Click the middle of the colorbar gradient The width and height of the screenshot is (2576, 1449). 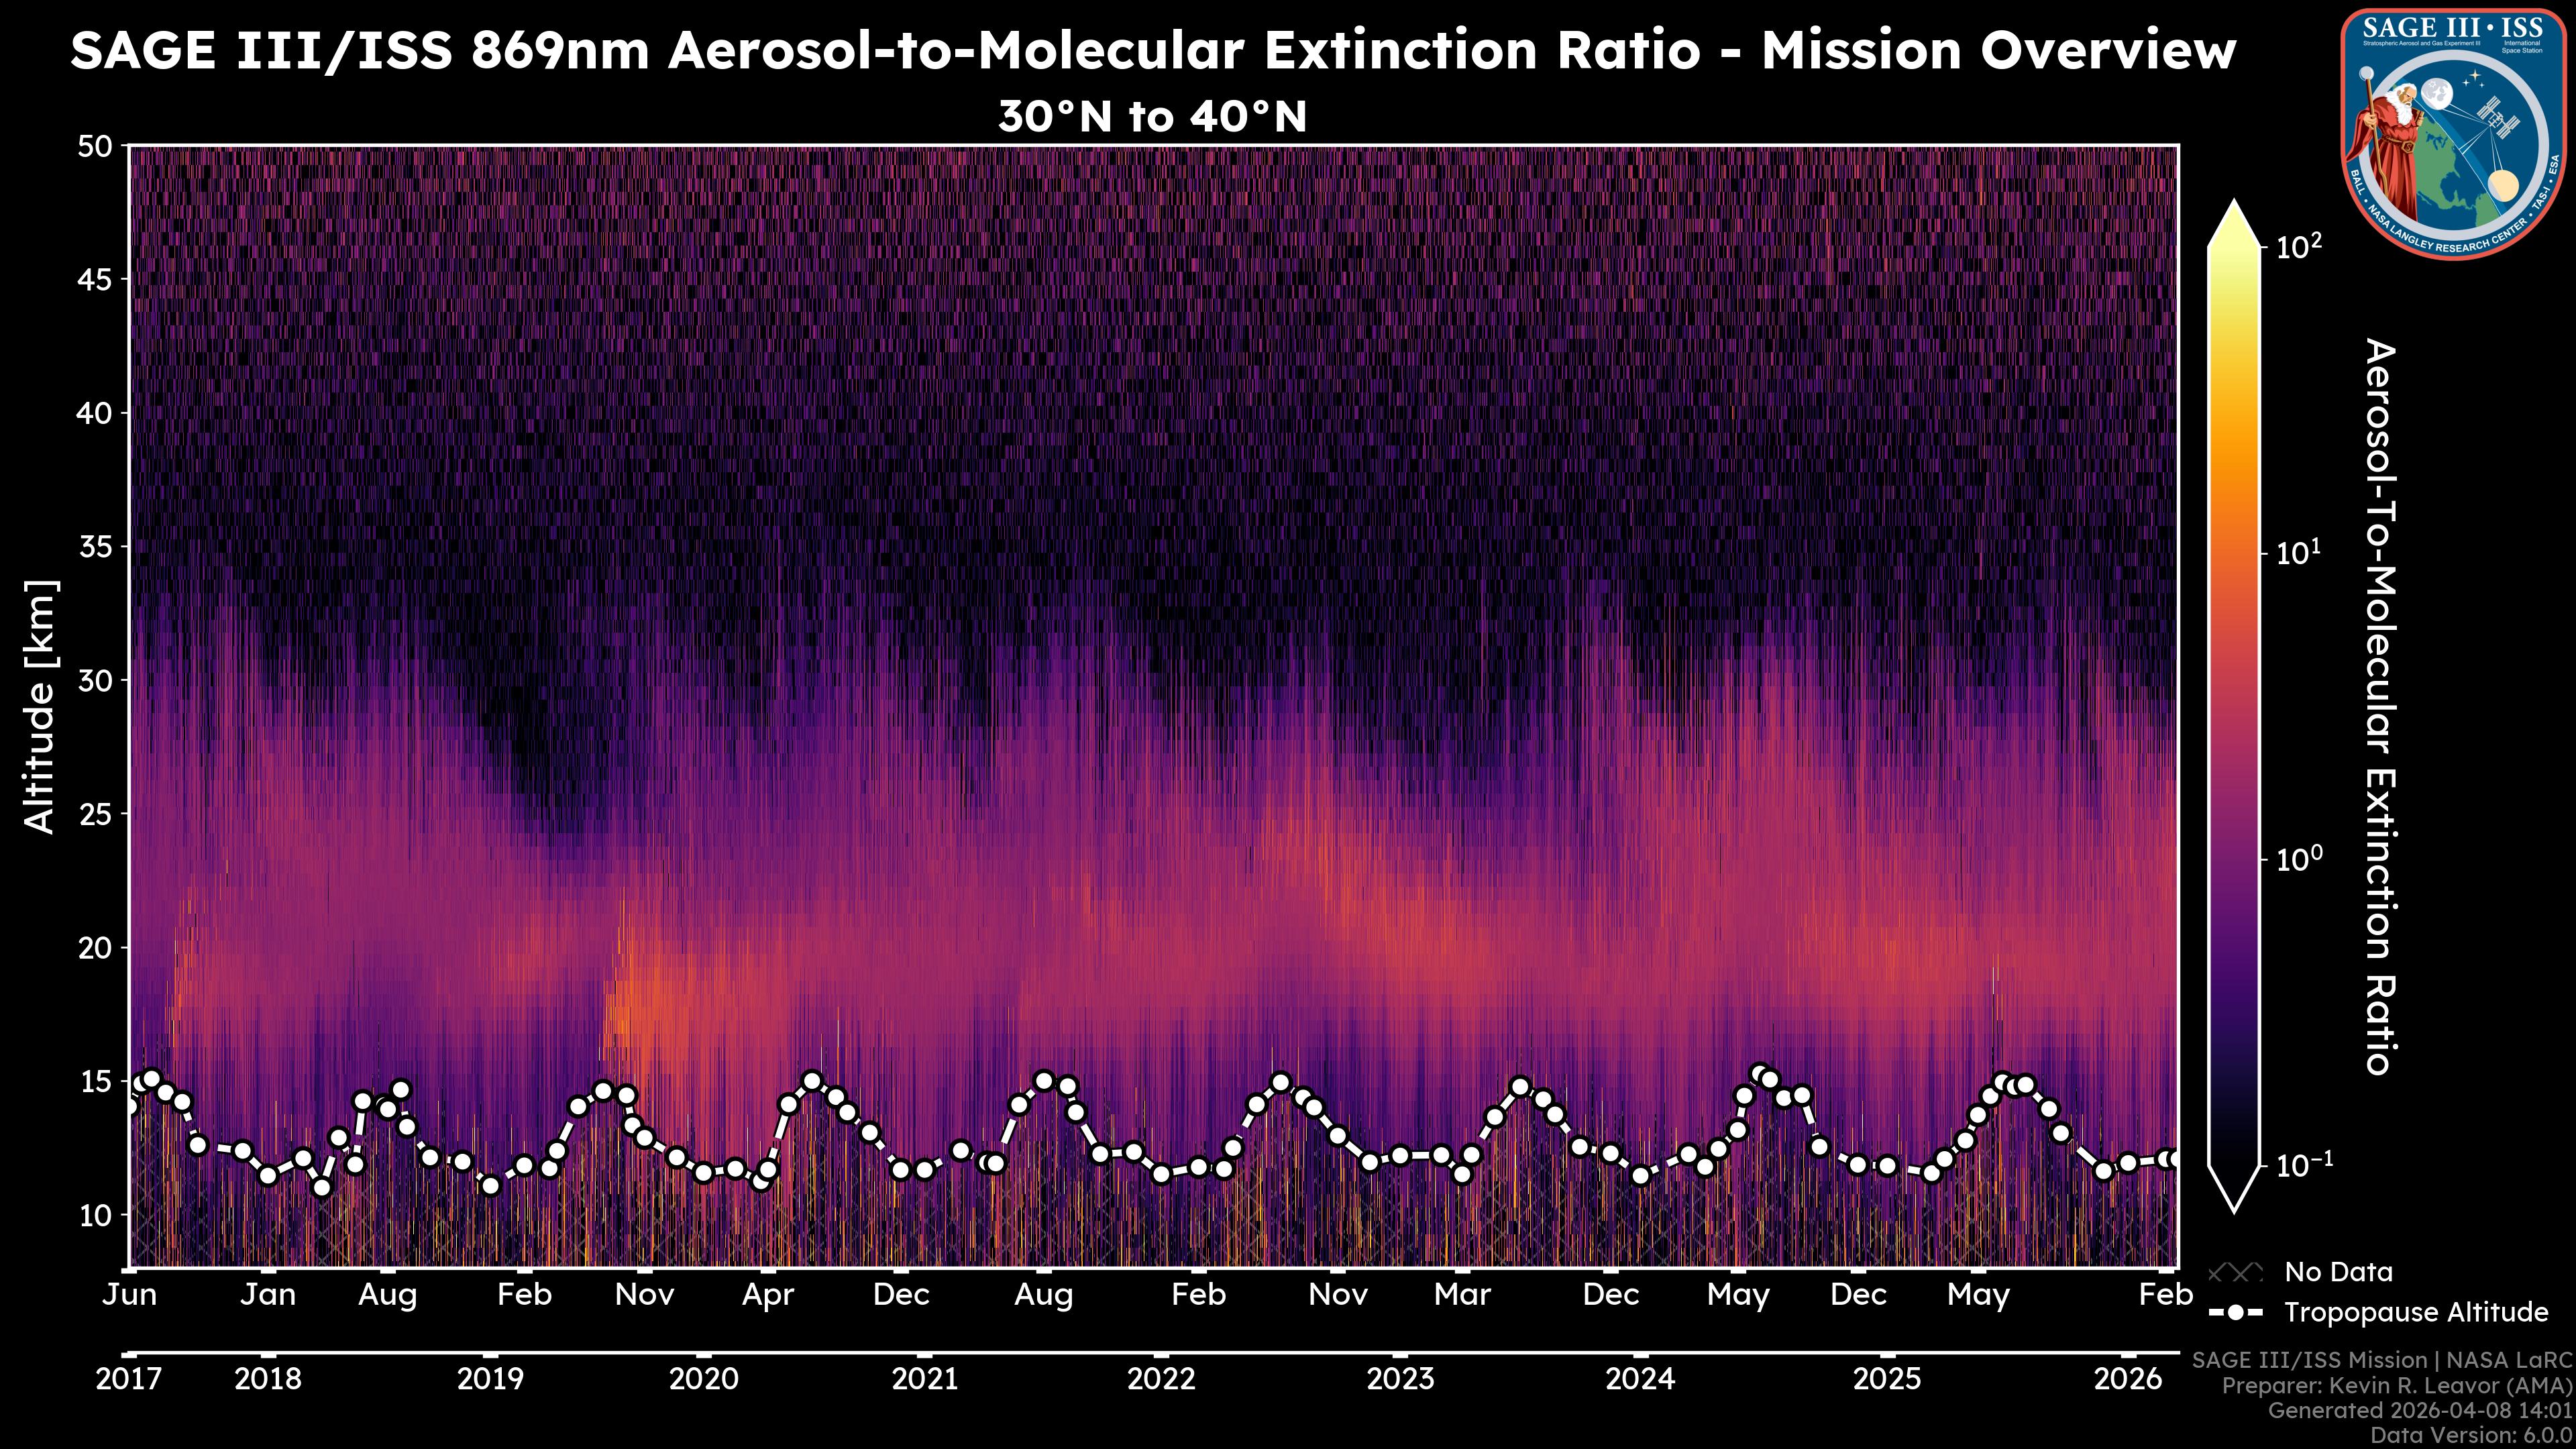2235,705
